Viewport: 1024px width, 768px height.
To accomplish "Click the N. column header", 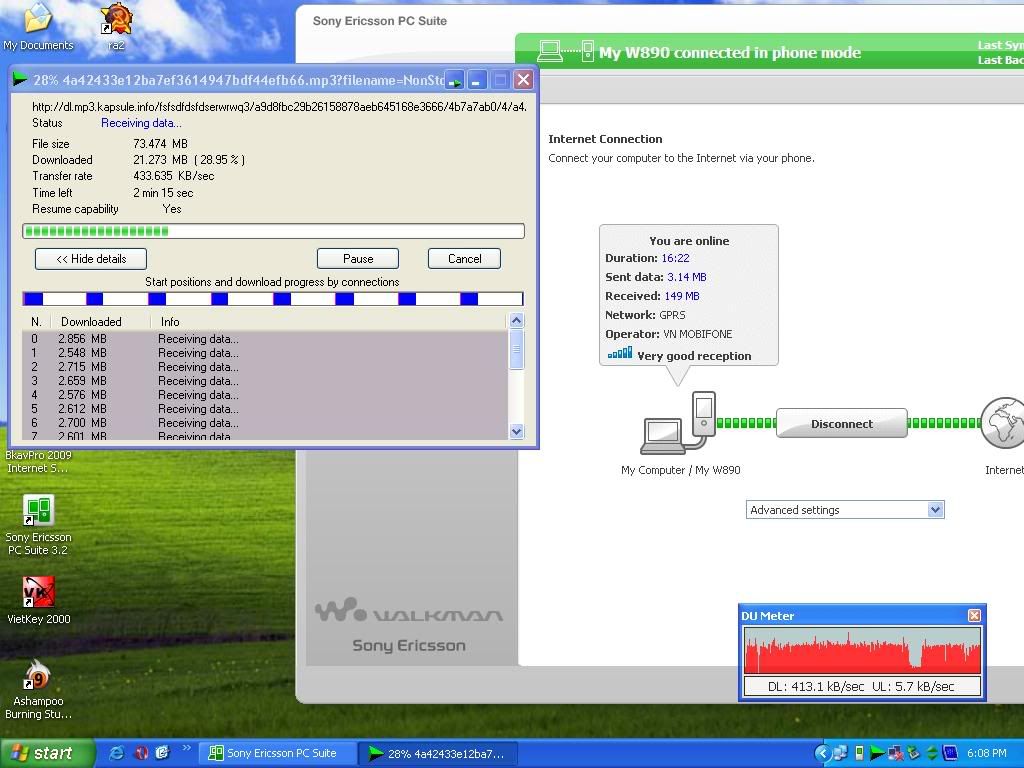I will pyautogui.click(x=37, y=321).
